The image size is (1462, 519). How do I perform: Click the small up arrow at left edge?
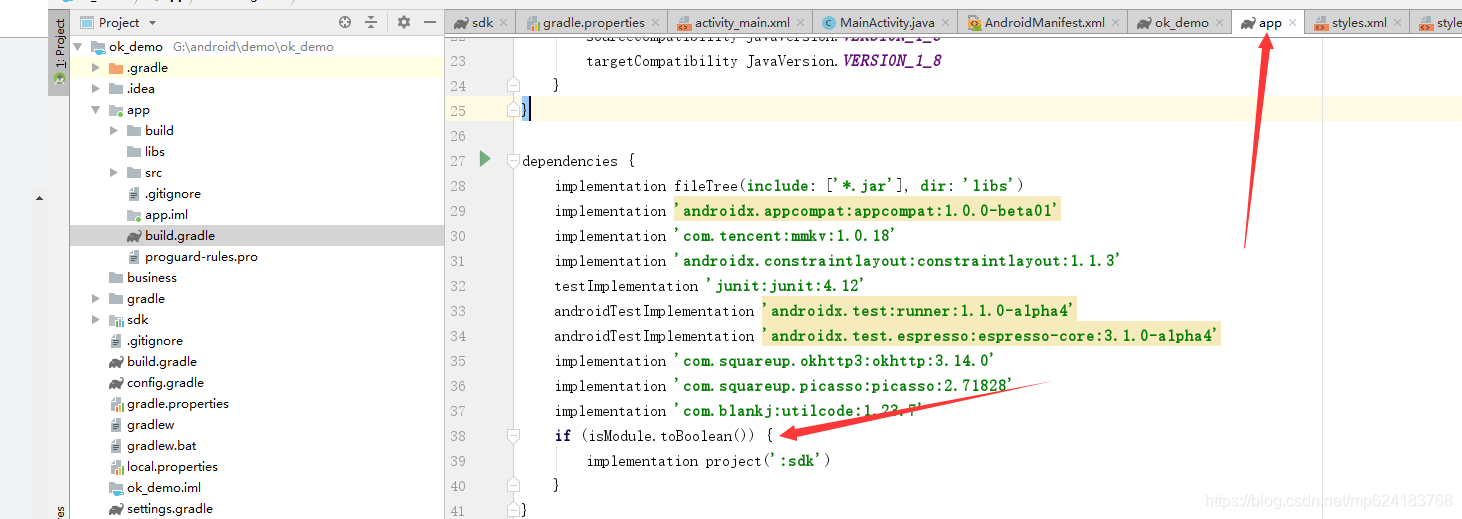tap(40, 198)
